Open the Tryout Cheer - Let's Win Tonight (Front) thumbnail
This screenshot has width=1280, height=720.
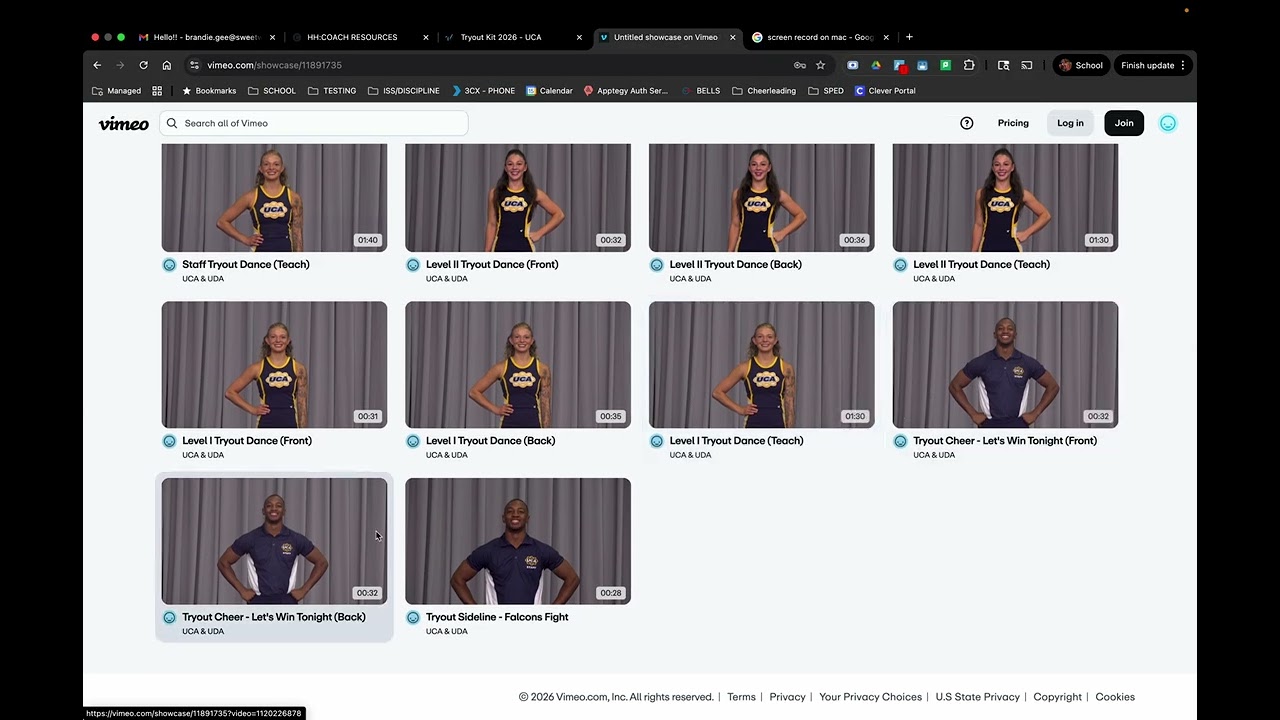1005,365
